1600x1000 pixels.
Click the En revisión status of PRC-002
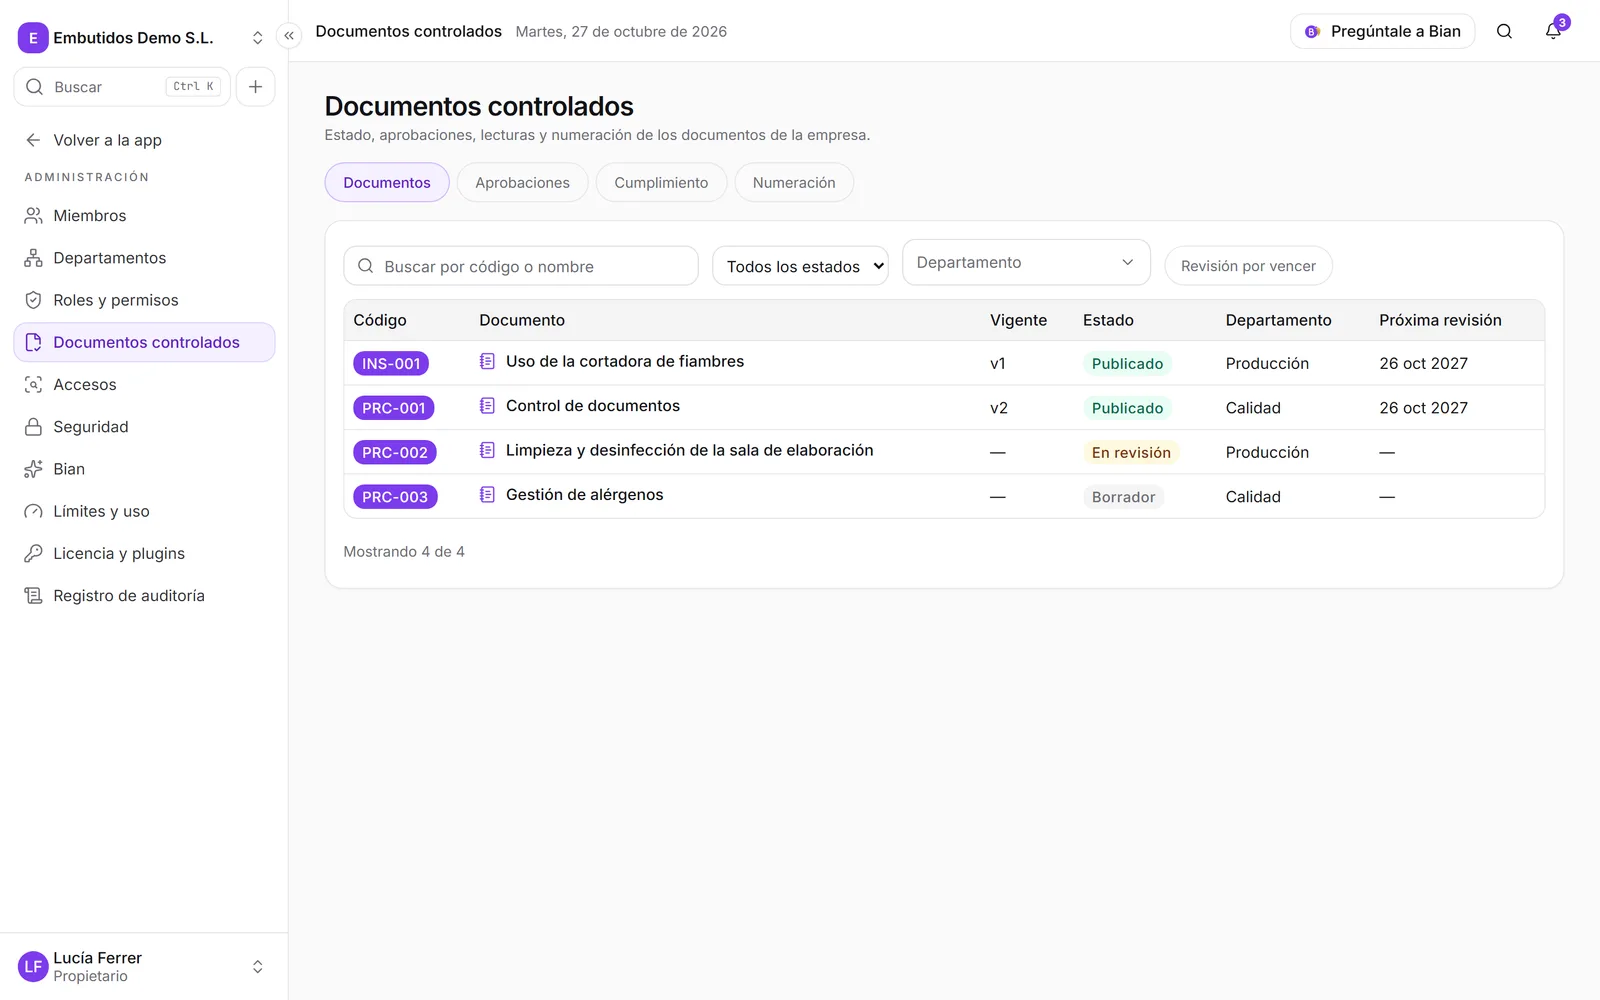pyautogui.click(x=1131, y=453)
